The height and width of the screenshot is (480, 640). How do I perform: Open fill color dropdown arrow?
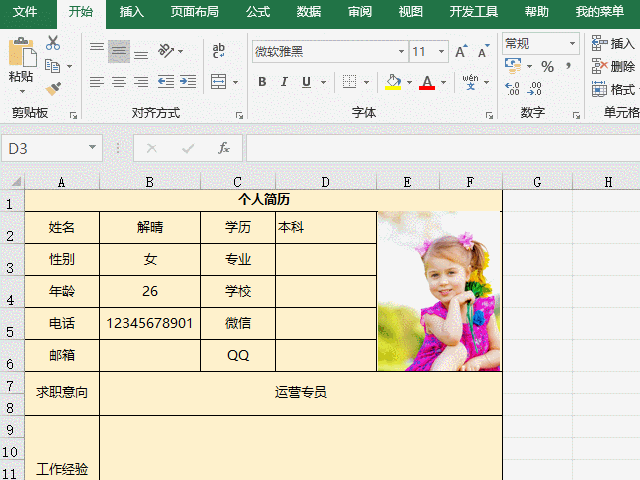409,82
